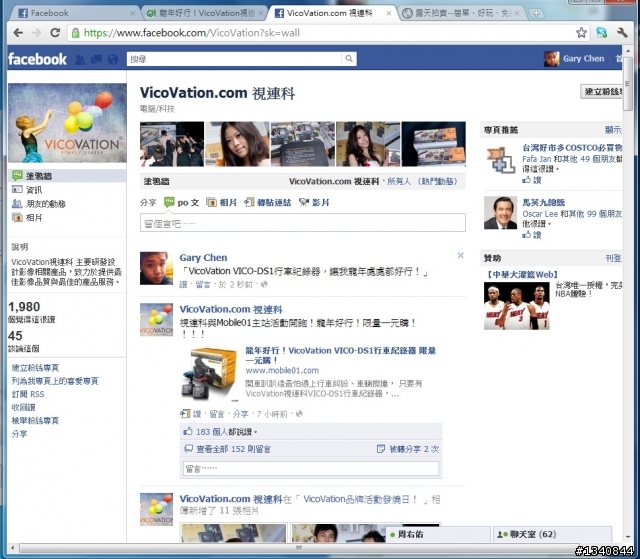The image size is (640, 559).
Task: Click the privacy globe on 7小時前 post
Action: tap(299, 414)
